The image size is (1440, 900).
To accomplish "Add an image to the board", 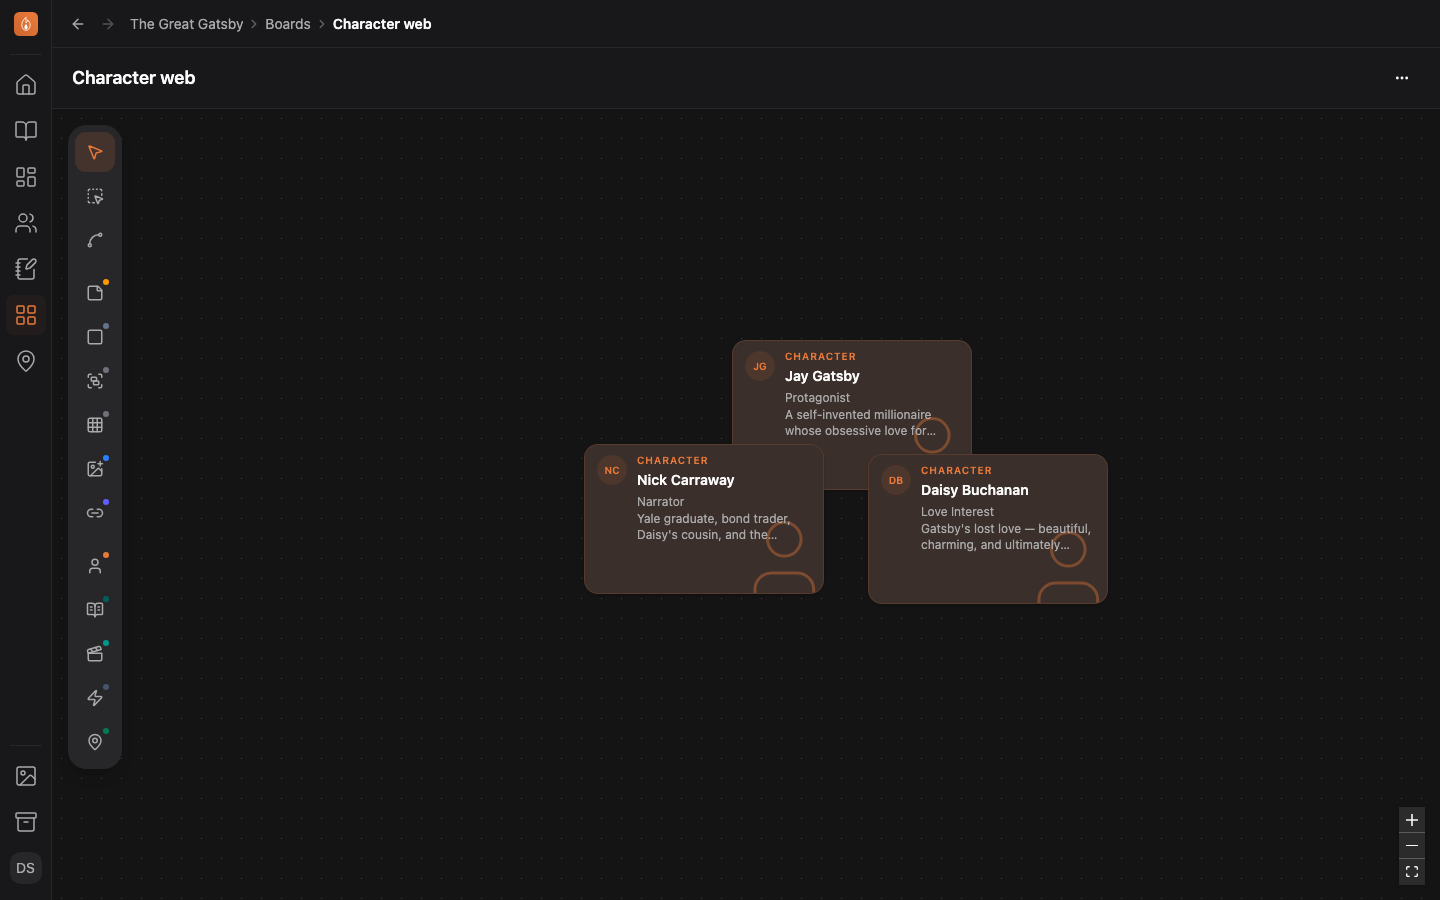I will tap(95, 469).
